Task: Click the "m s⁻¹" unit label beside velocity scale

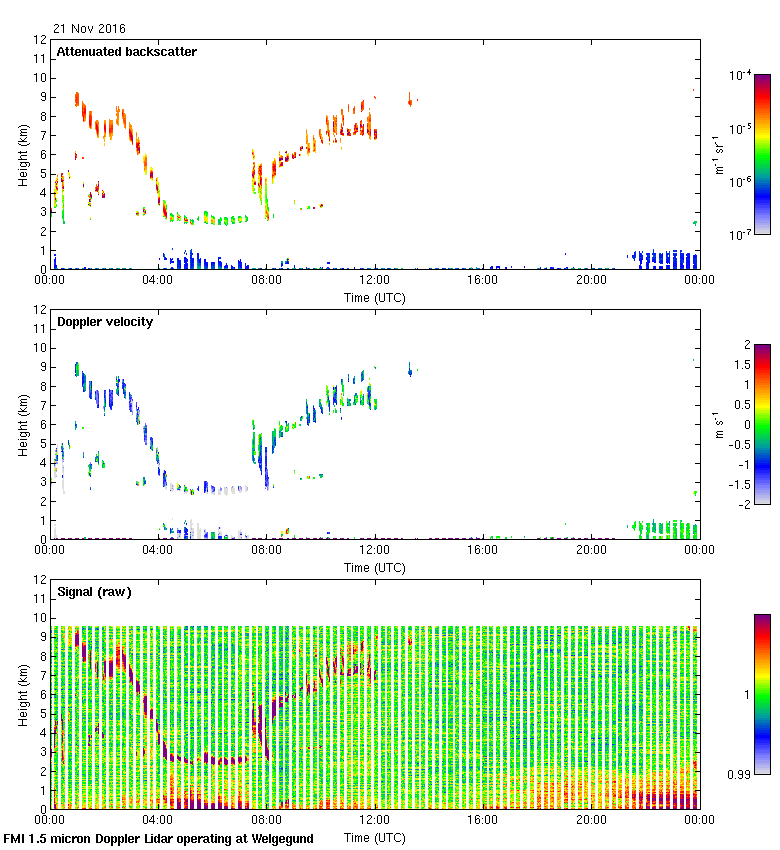Action: point(716,424)
